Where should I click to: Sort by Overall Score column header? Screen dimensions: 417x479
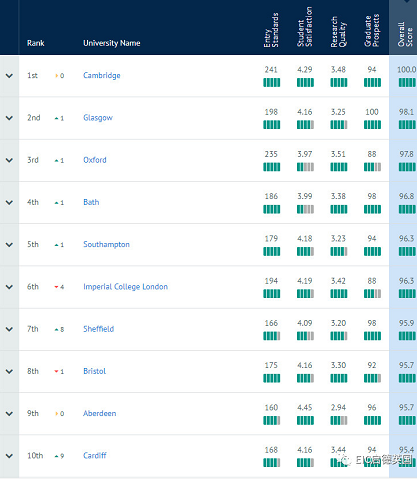coord(405,34)
